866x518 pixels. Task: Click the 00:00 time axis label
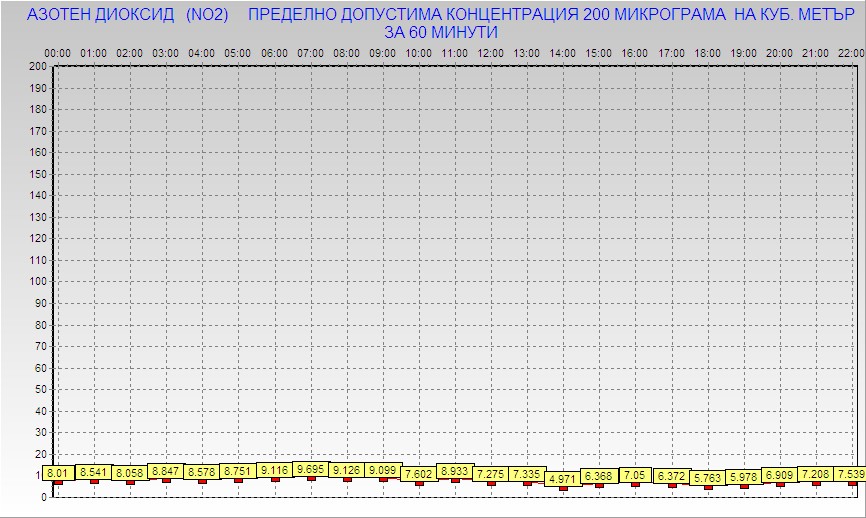click(58, 52)
